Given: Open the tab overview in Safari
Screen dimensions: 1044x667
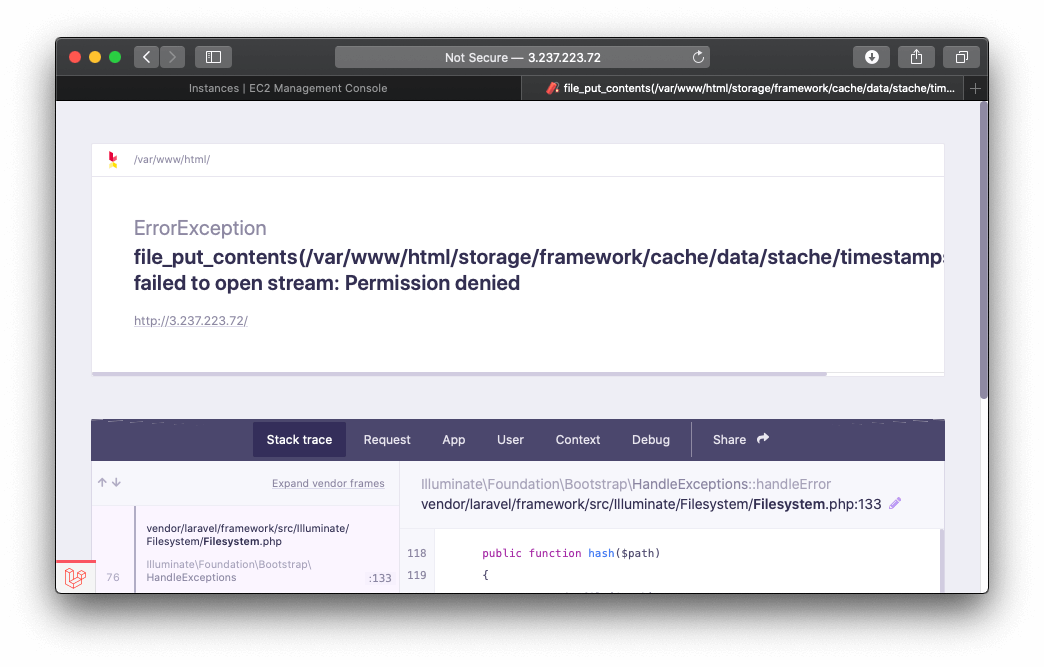Looking at the screenshot, I should [x=961, y=57].
